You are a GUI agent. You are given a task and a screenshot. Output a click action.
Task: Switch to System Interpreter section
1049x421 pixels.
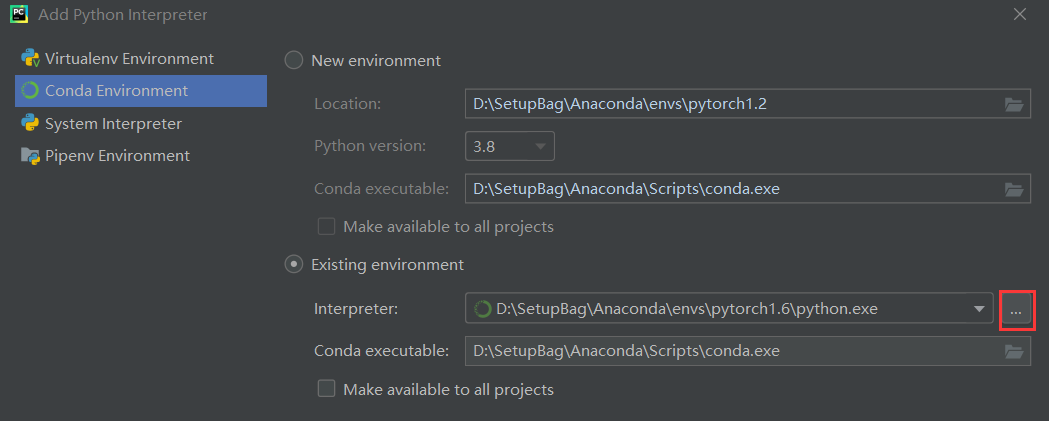pos(113,124)
